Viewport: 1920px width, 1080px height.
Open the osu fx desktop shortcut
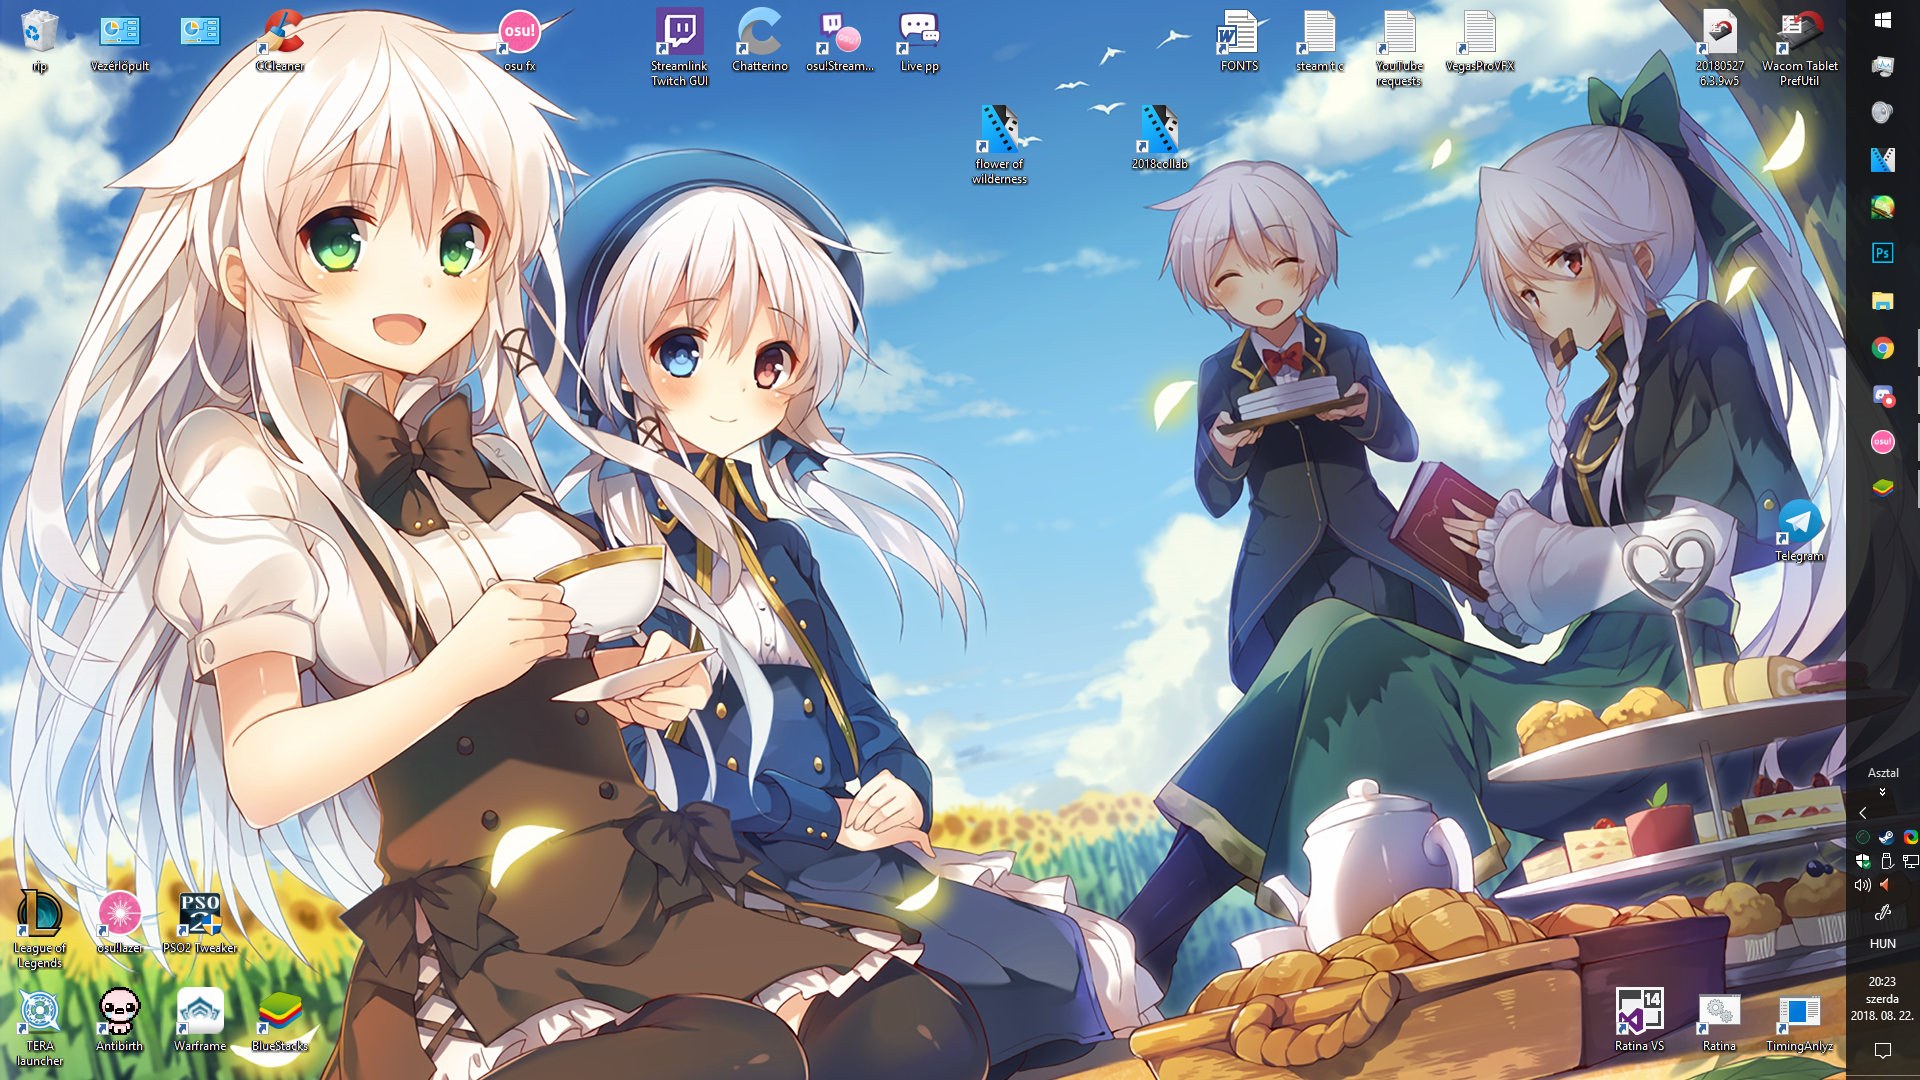(520, 40)
